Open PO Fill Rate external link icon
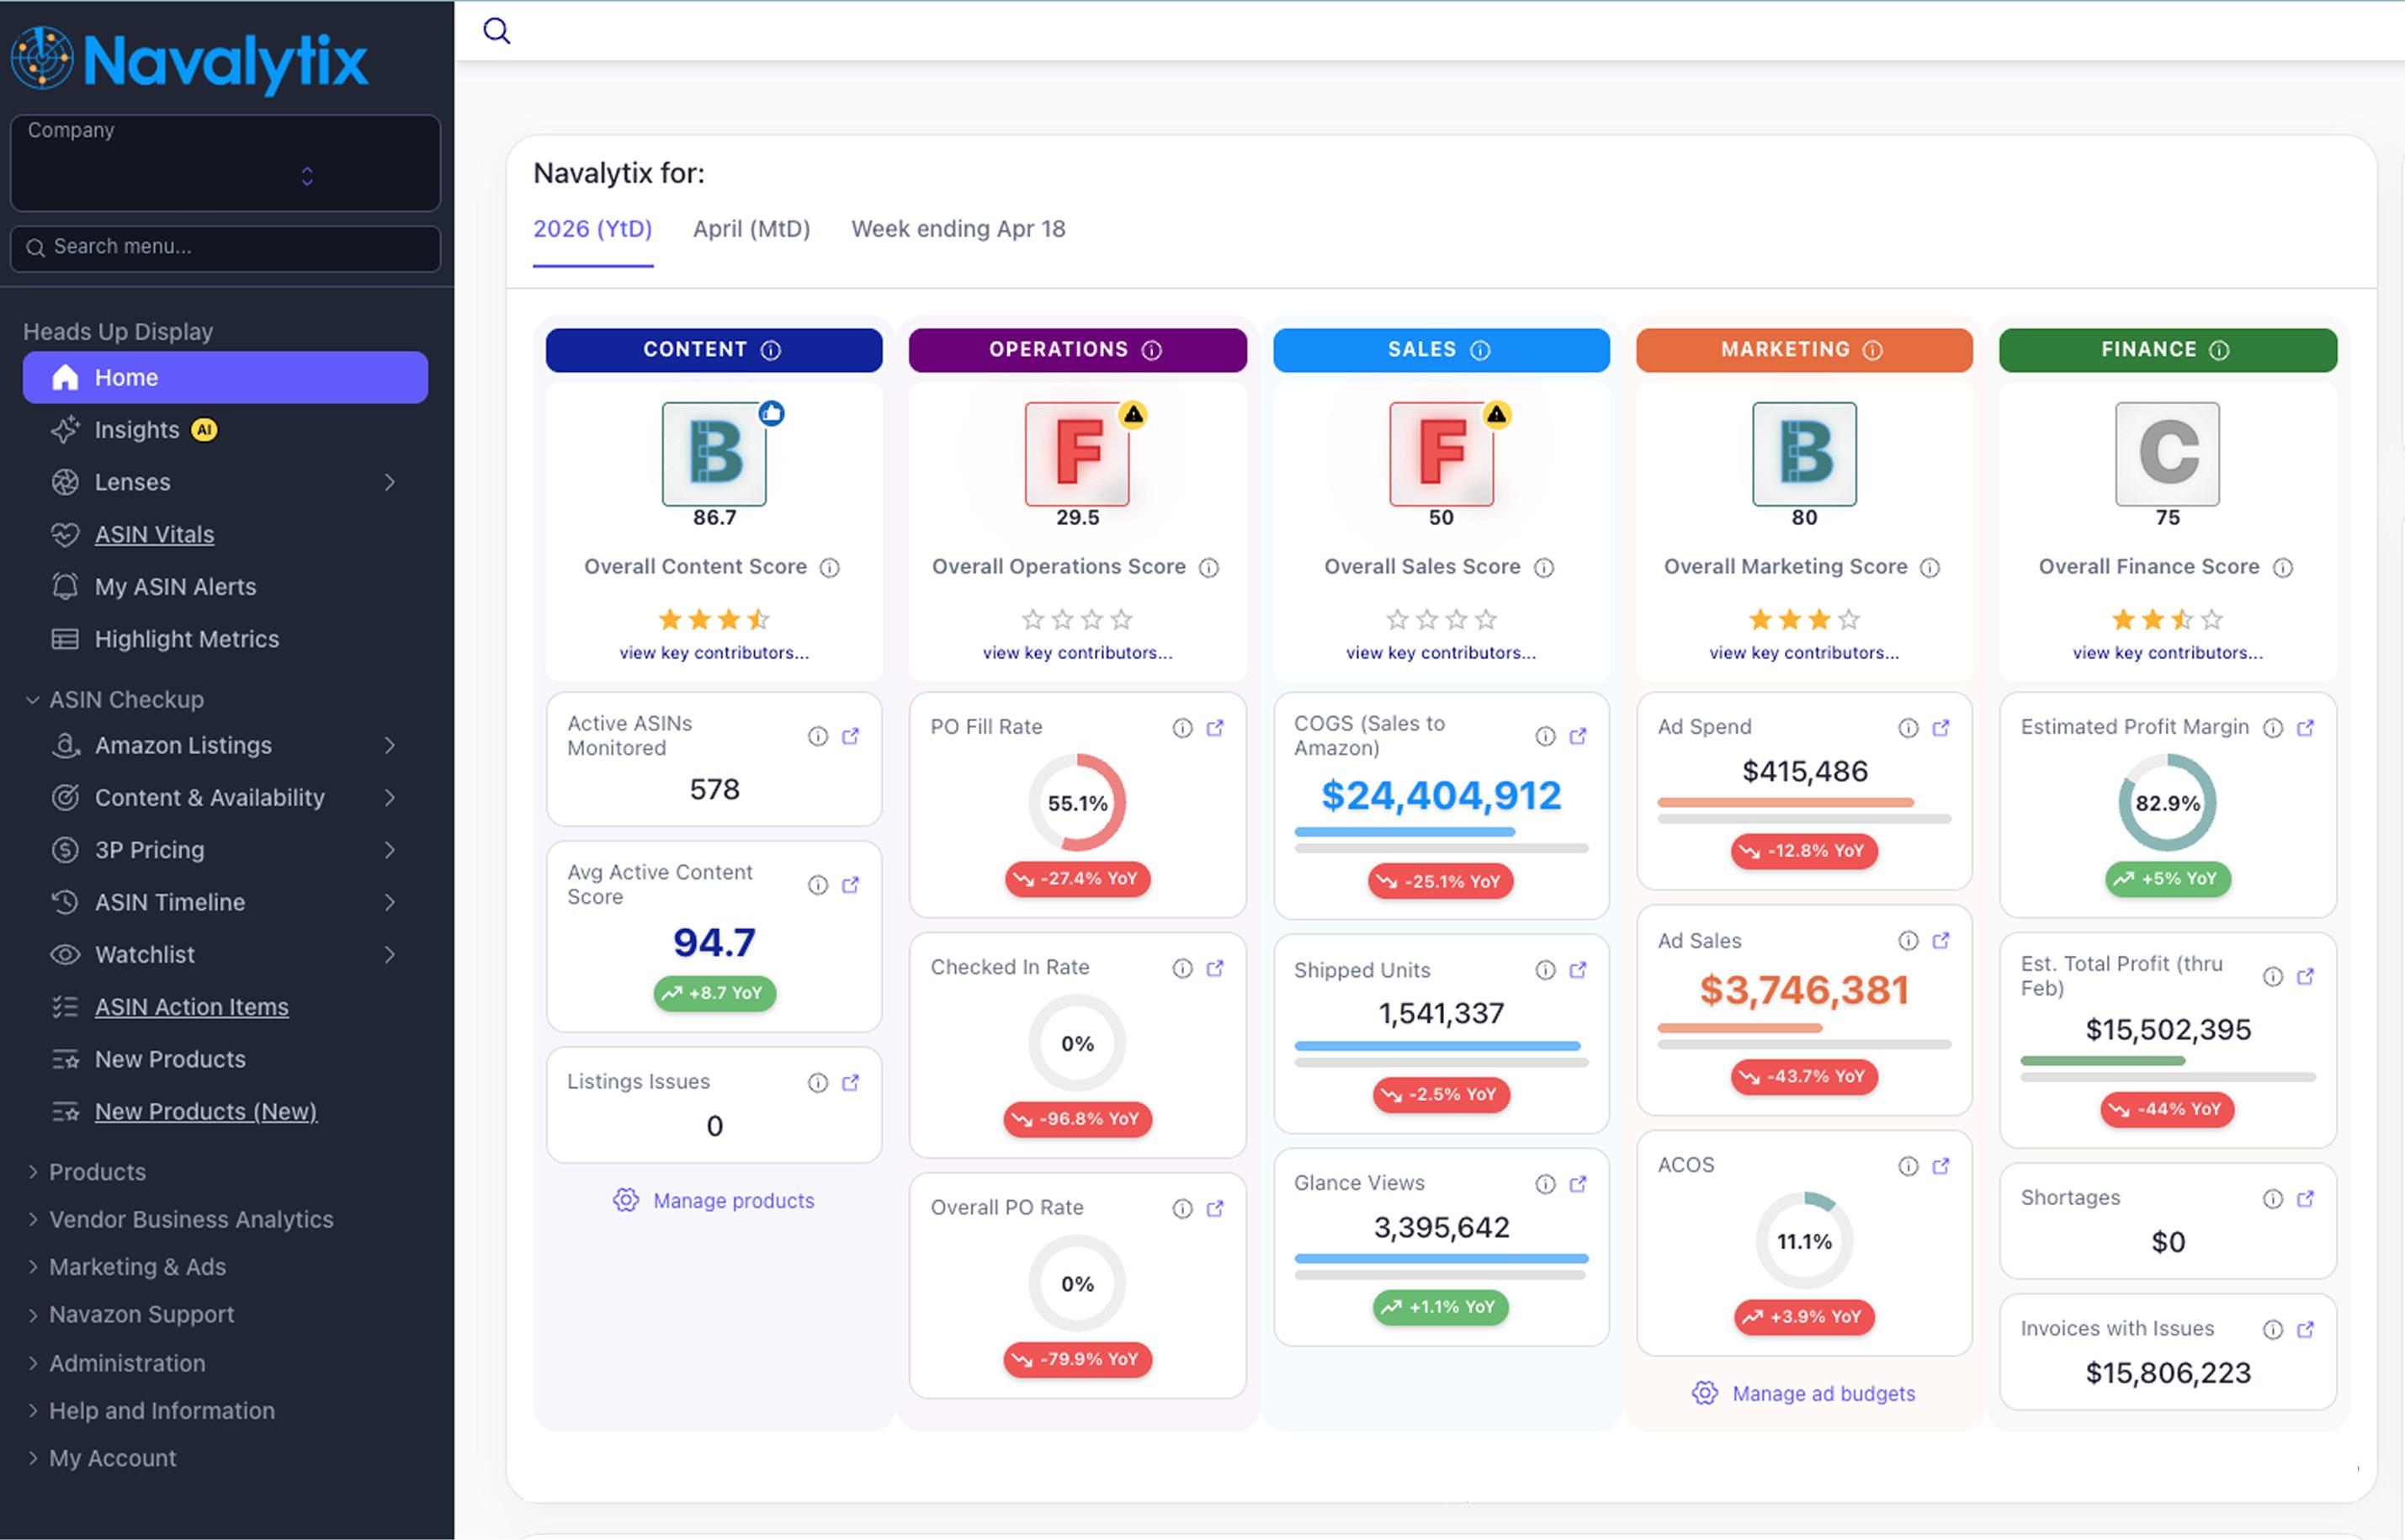The image size is (2405, 1540). [1215, 728]
